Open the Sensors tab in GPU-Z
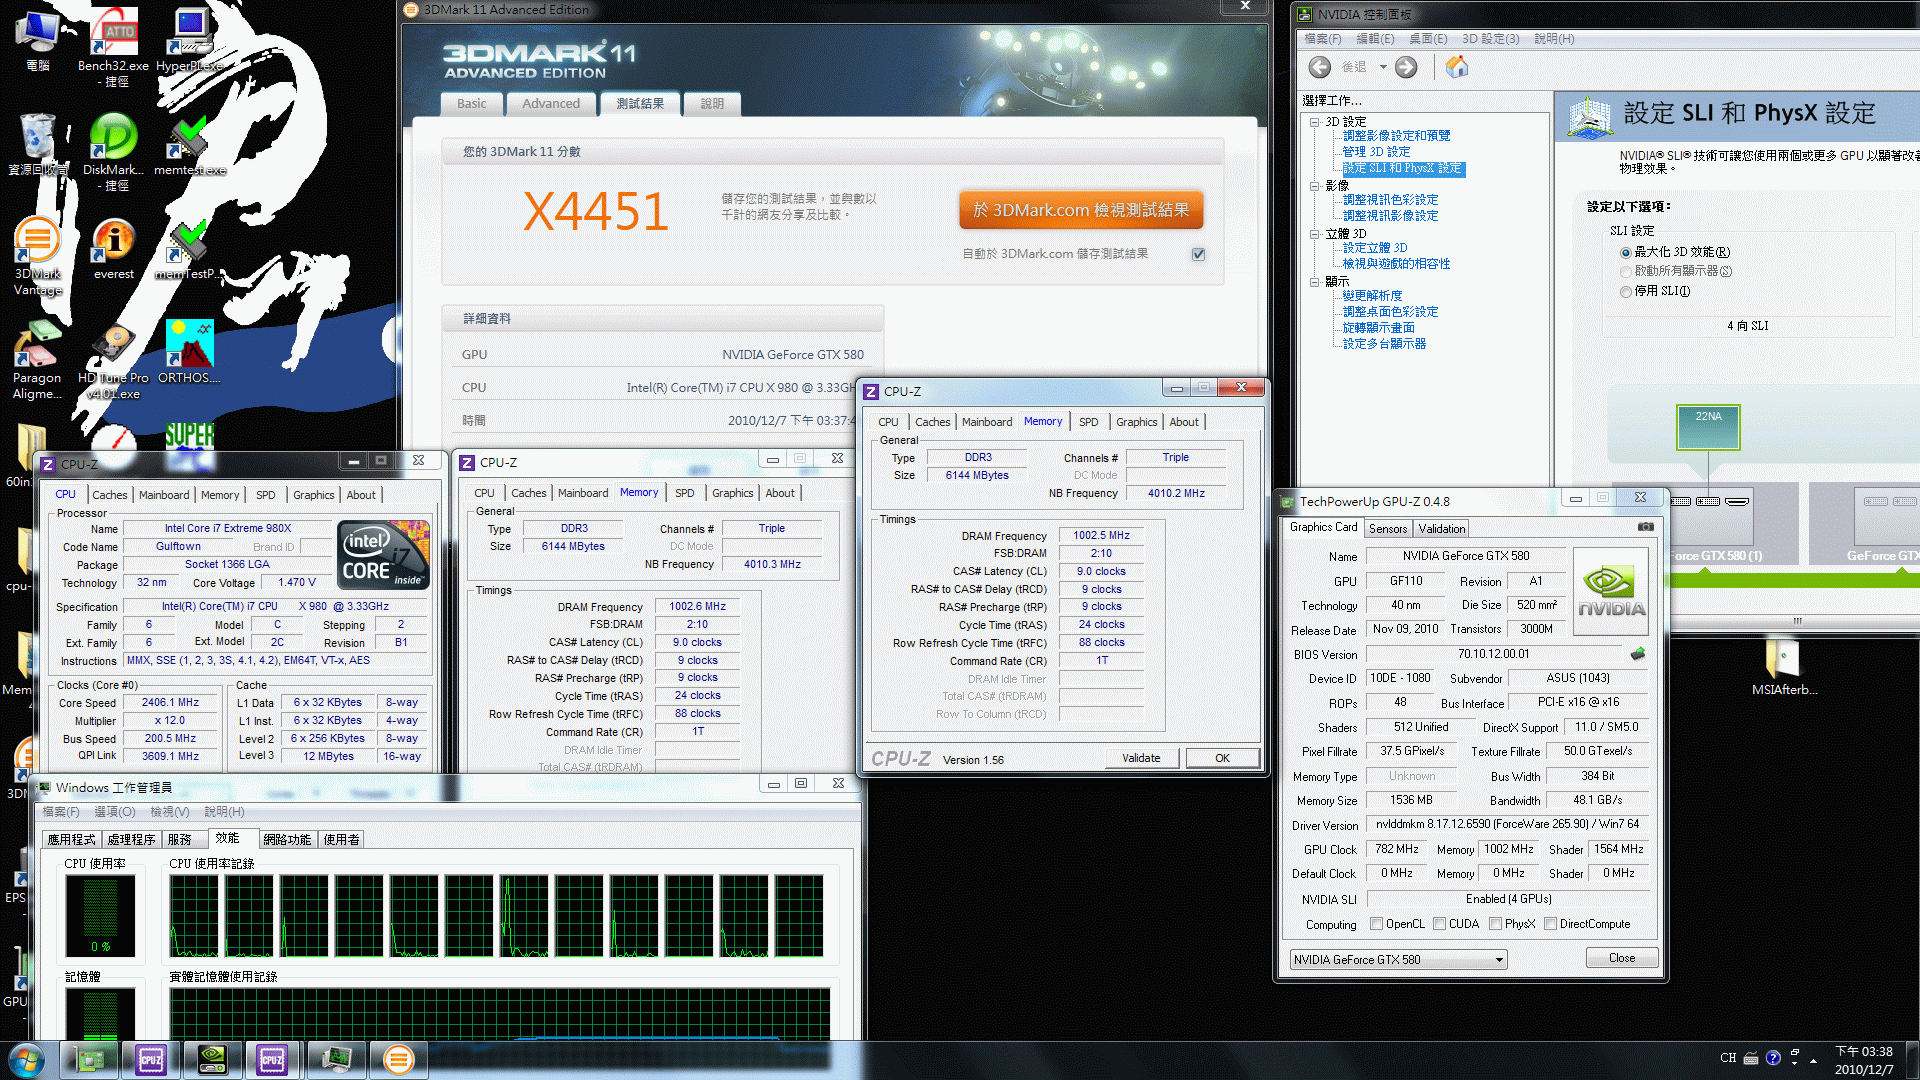 (1388, 529)
